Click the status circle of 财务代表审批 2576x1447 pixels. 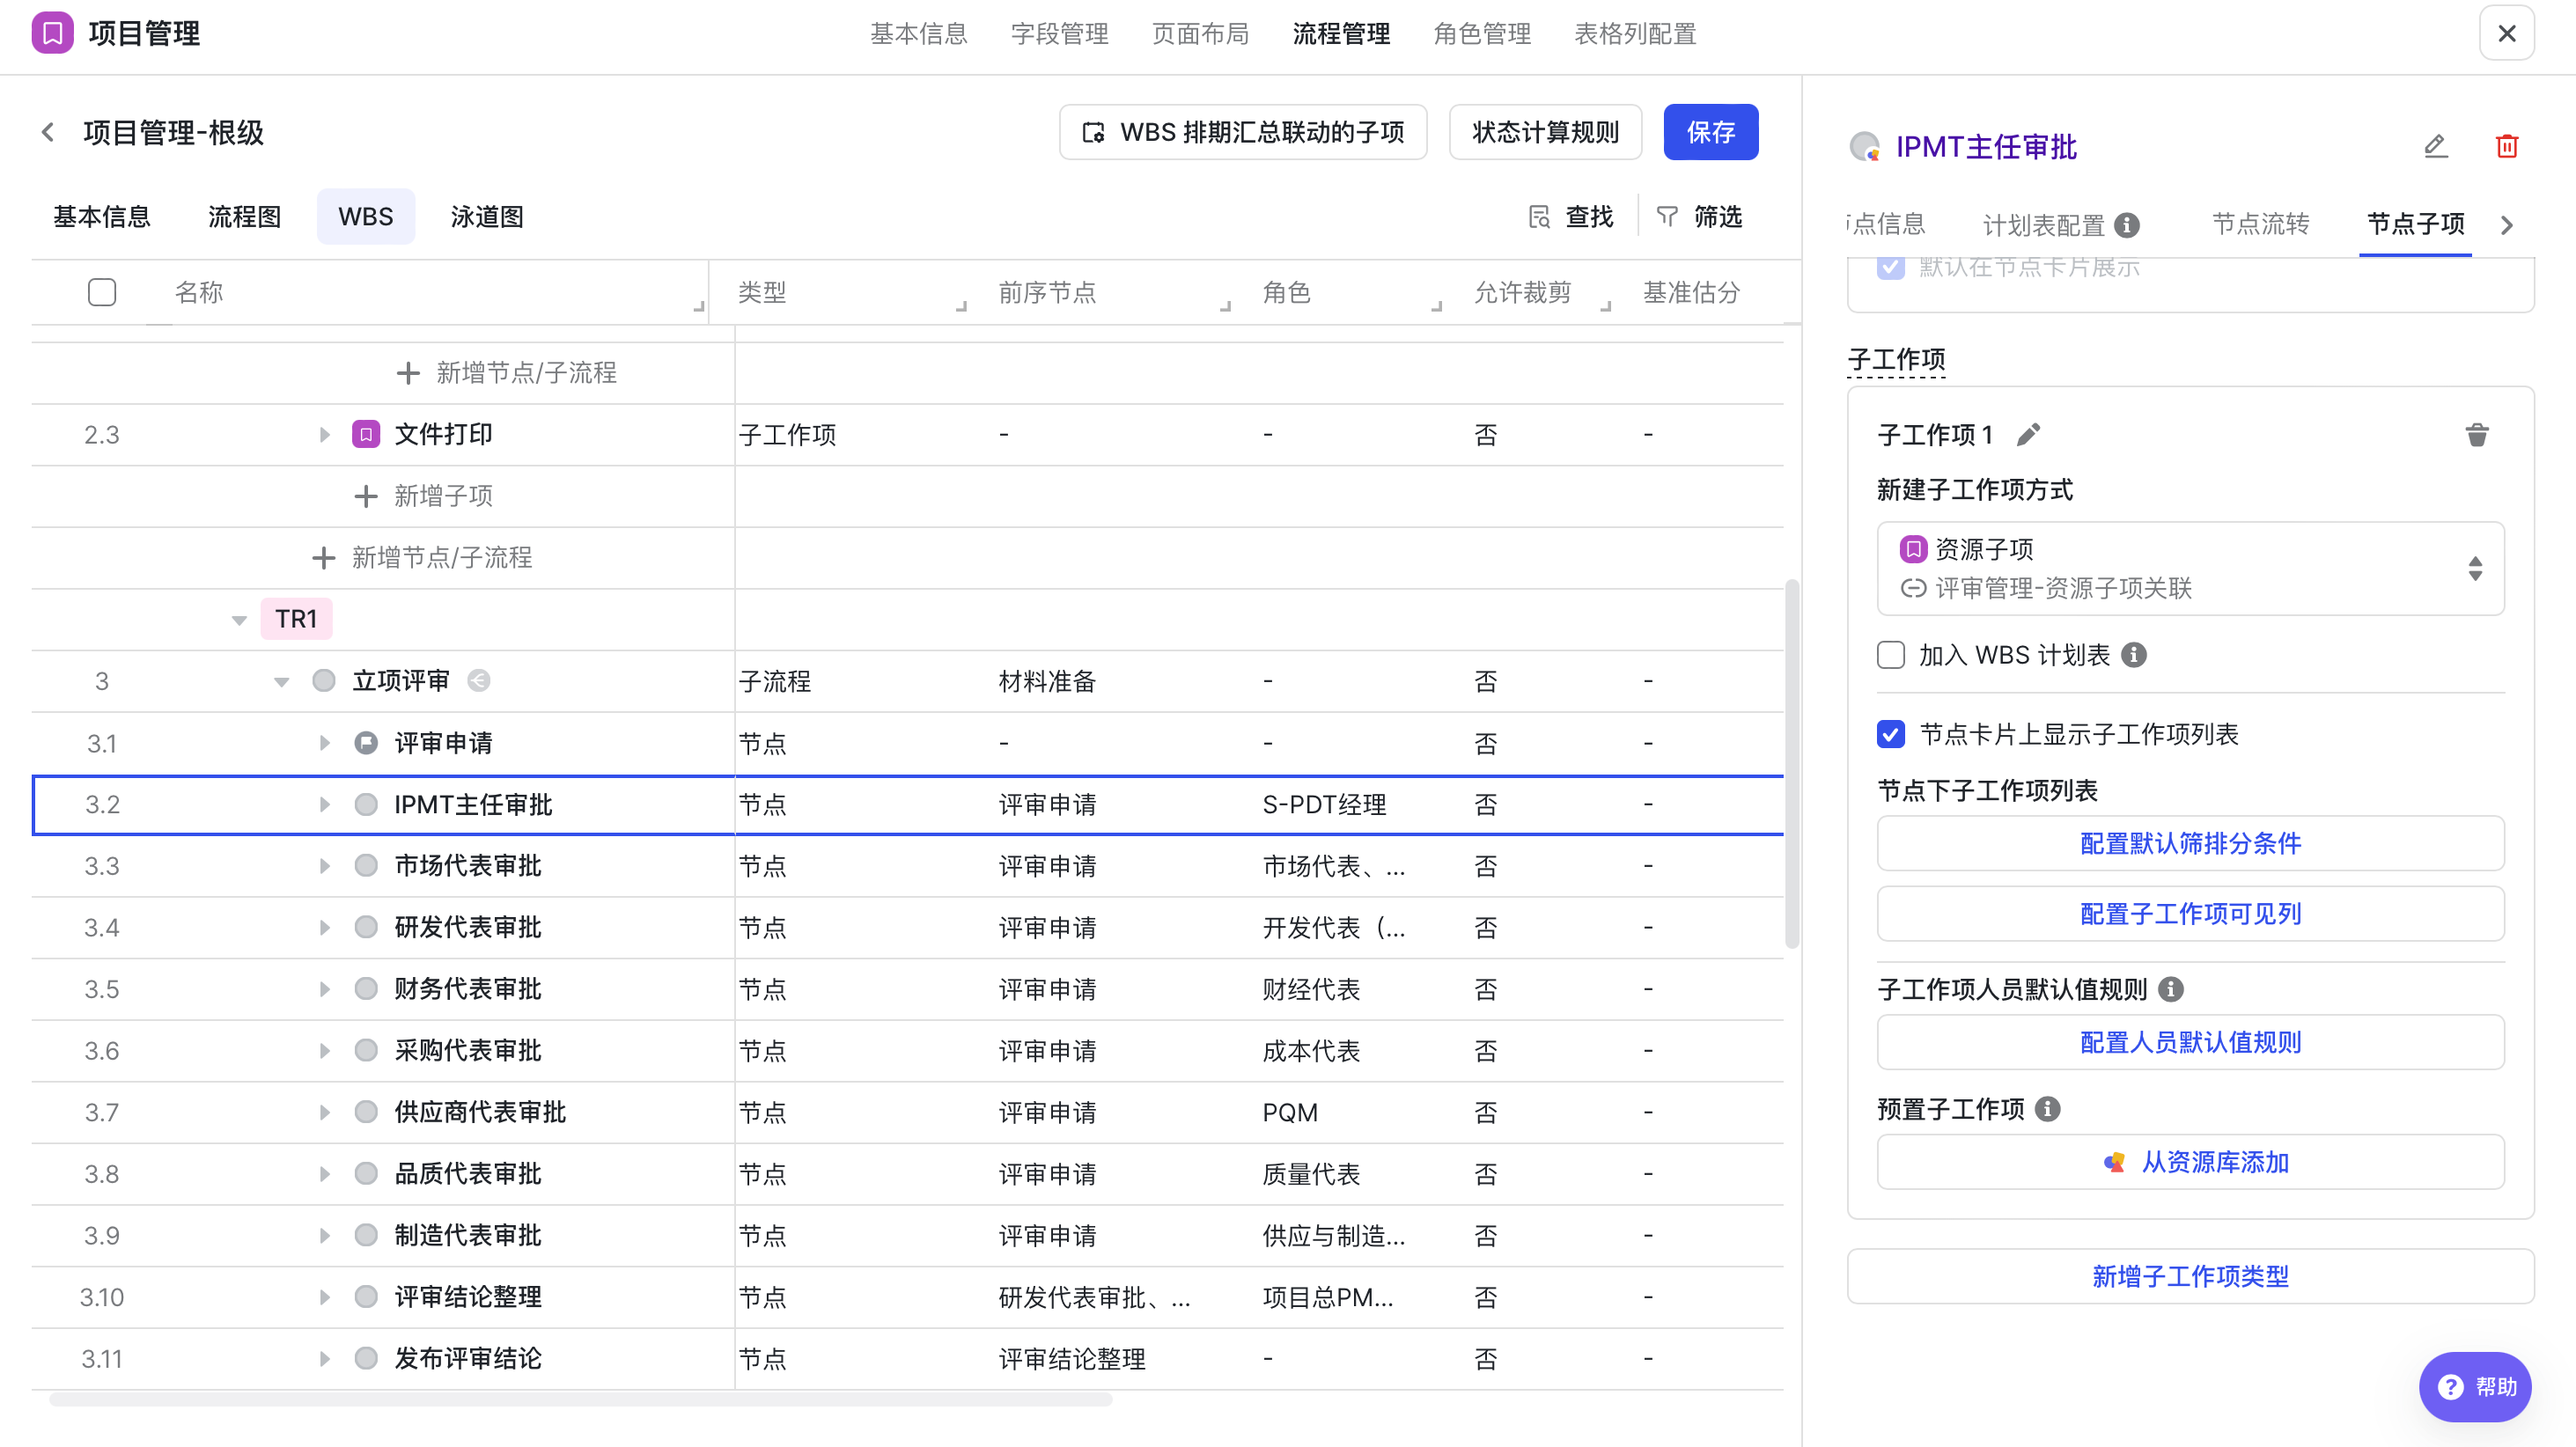366,989
